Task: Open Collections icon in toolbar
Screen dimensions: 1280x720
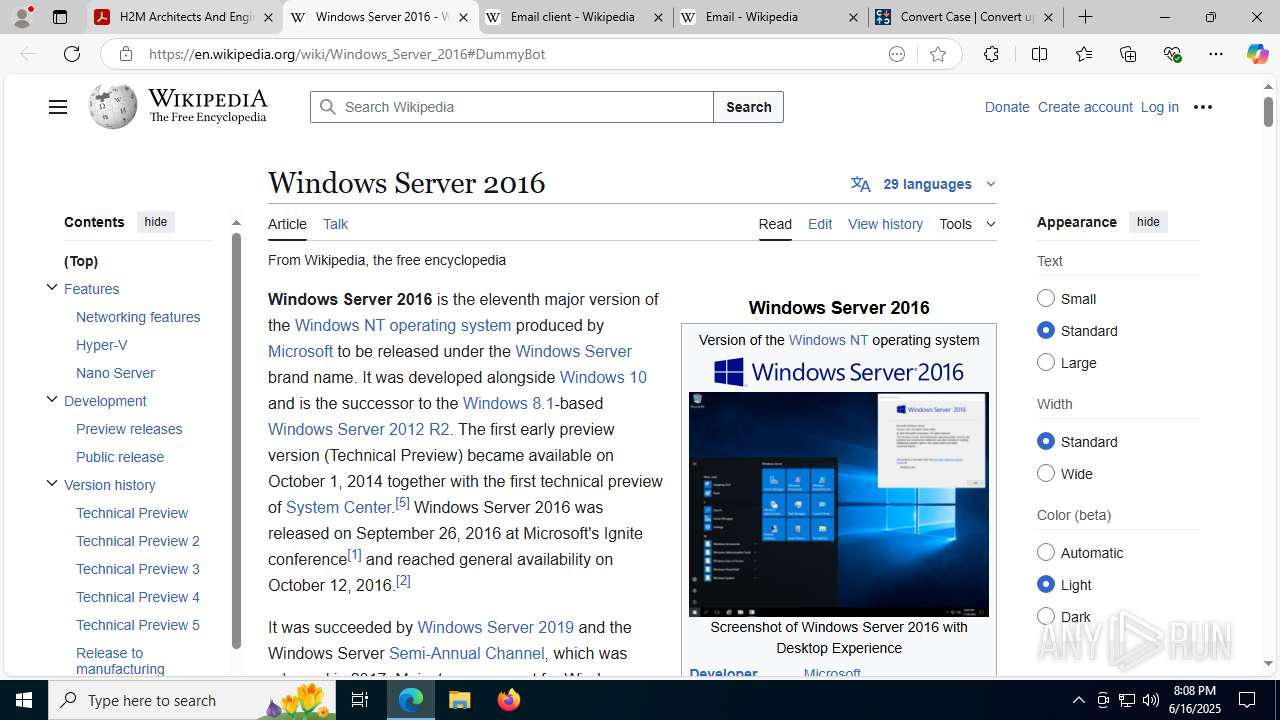Action: 1128,54
